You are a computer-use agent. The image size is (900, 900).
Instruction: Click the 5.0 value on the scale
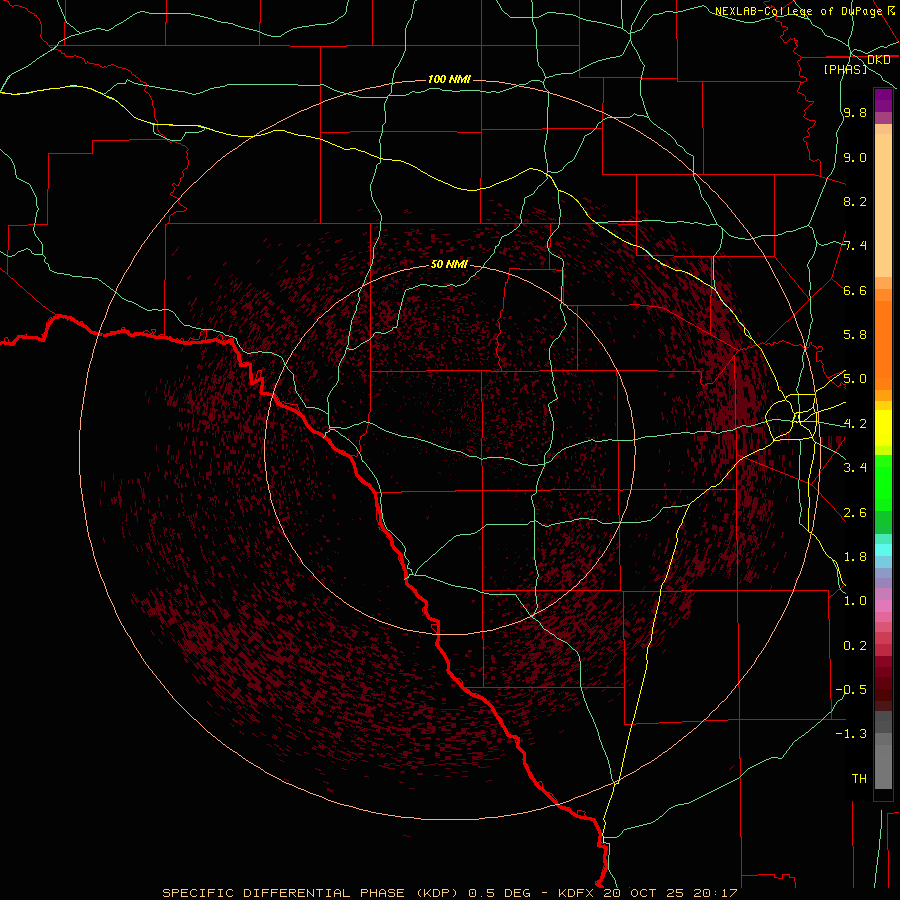pyautogui.click(x=855, y=379)
